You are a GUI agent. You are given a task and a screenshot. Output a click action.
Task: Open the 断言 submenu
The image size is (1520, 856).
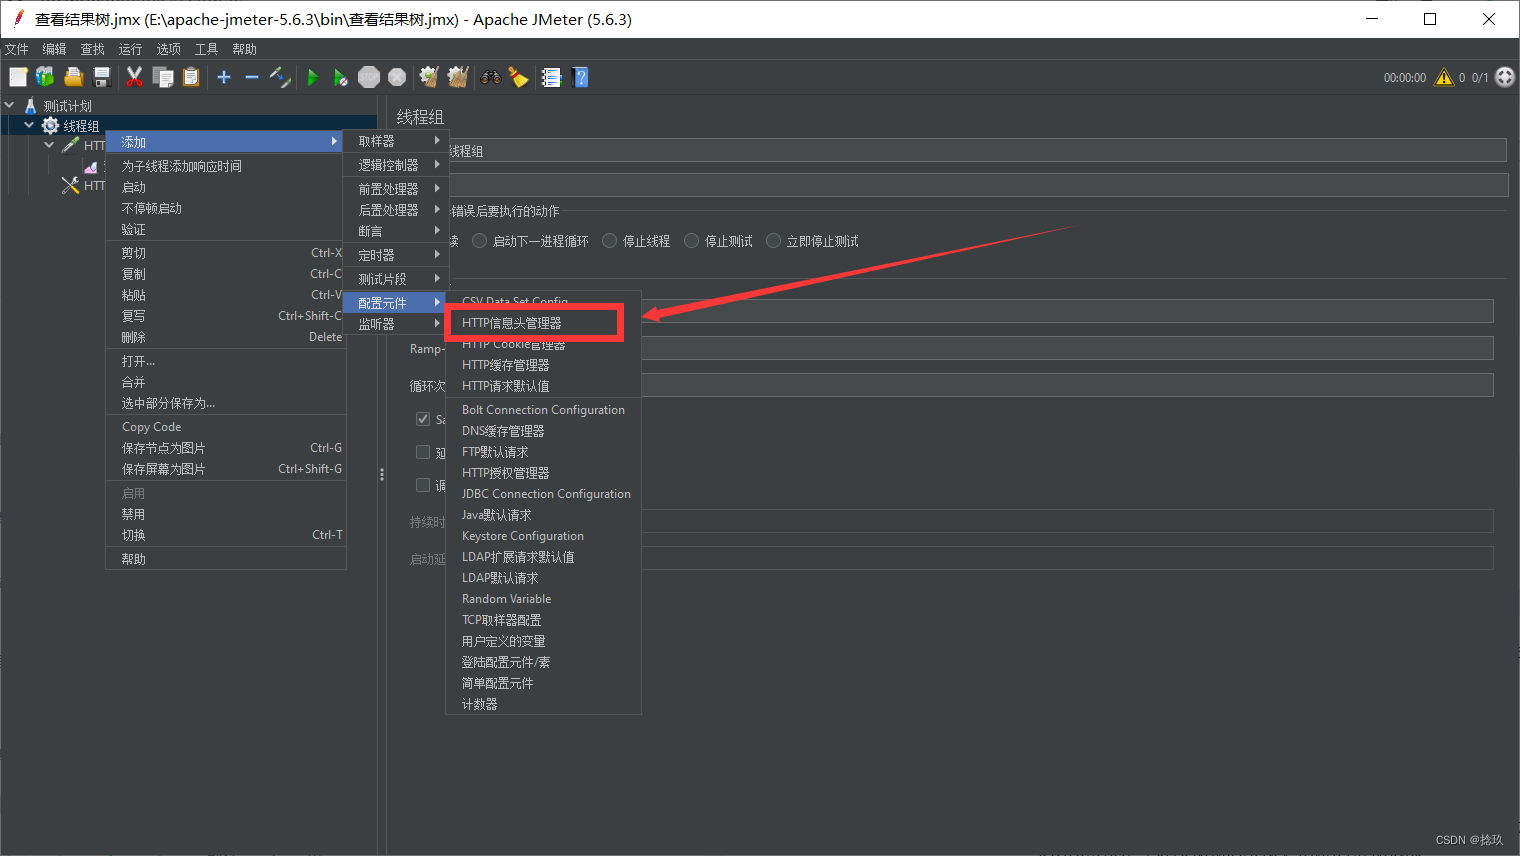[x=396, y=231]
